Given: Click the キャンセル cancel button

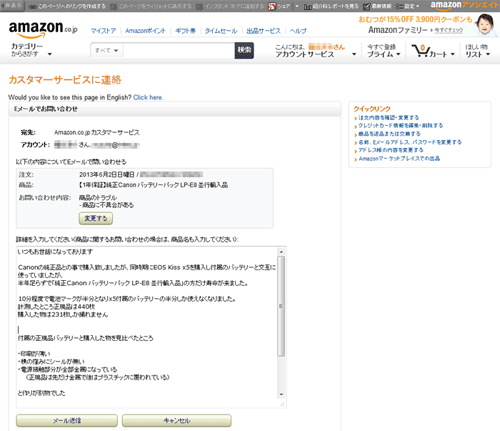Looking at the screenshot, I should point(177,421).
